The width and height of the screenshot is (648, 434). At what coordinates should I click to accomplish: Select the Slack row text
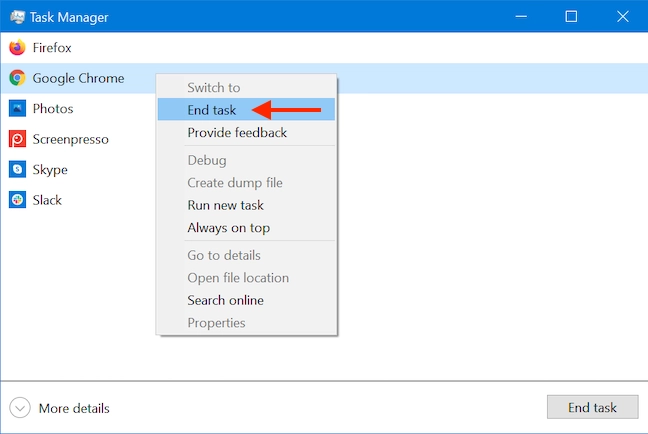[47, 200]
